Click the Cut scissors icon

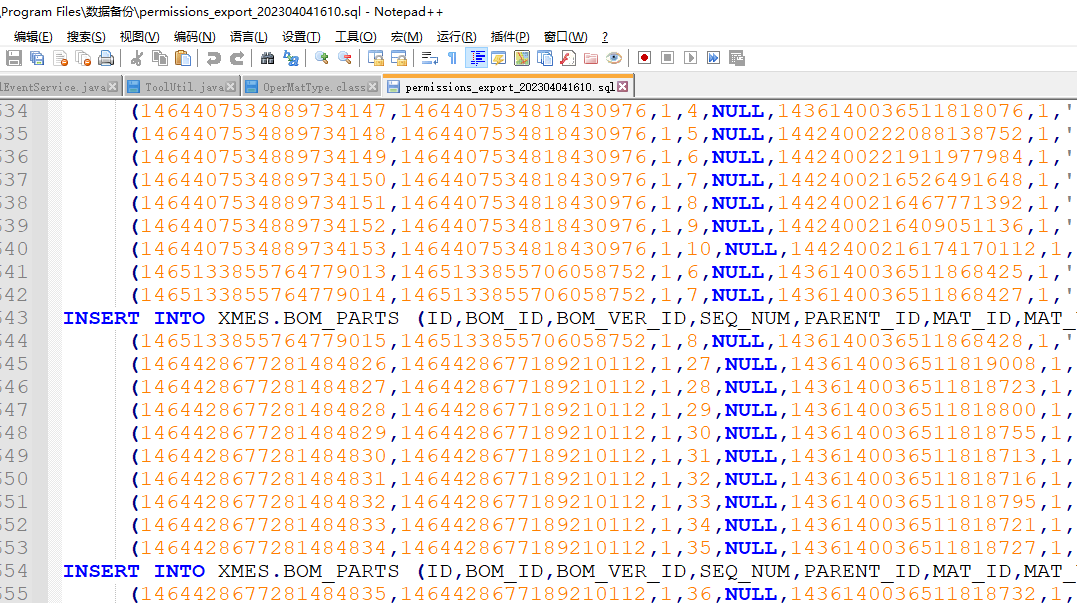137,58
